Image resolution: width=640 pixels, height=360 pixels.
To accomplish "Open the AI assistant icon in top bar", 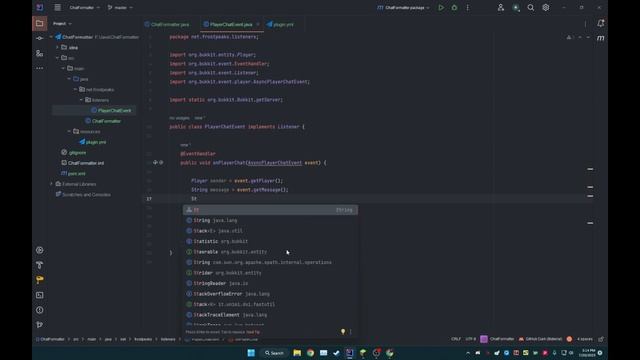I will [x=516, y=7].
